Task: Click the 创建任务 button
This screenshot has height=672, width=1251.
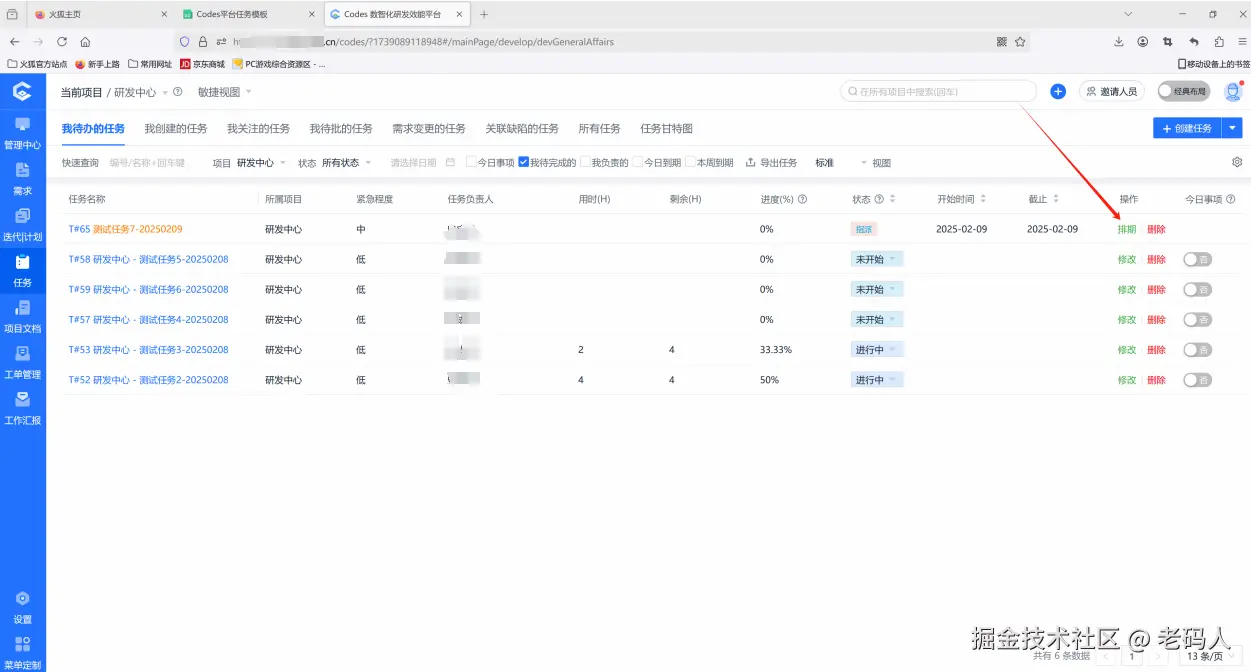Action: [1187, 128]
